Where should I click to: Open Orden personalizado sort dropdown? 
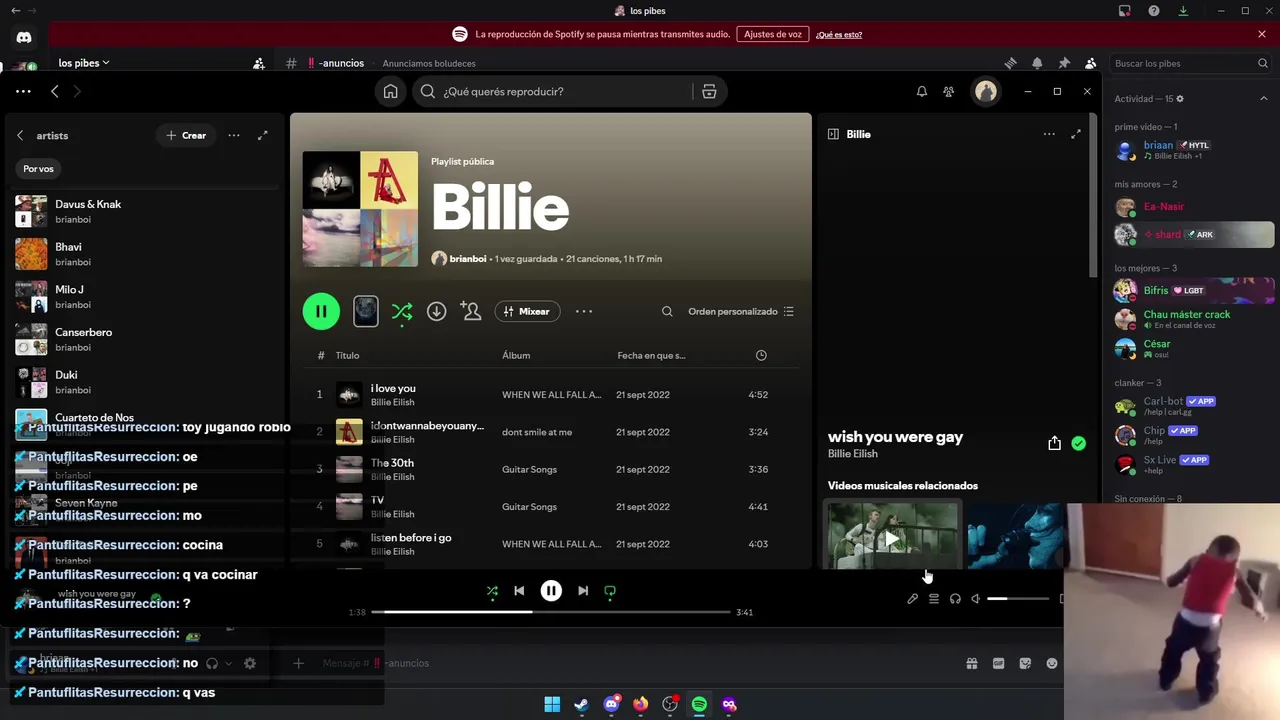pos(741,311)
